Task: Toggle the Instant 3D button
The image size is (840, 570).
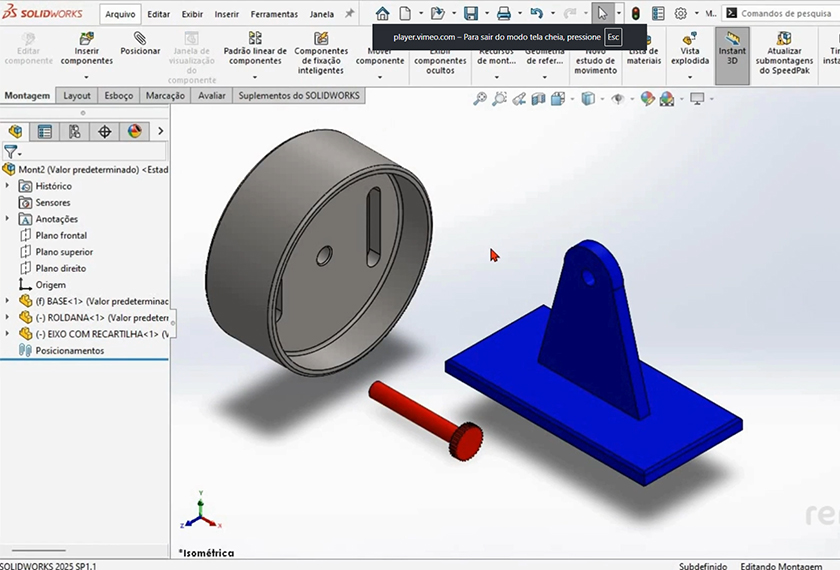Action: [732, 48]
